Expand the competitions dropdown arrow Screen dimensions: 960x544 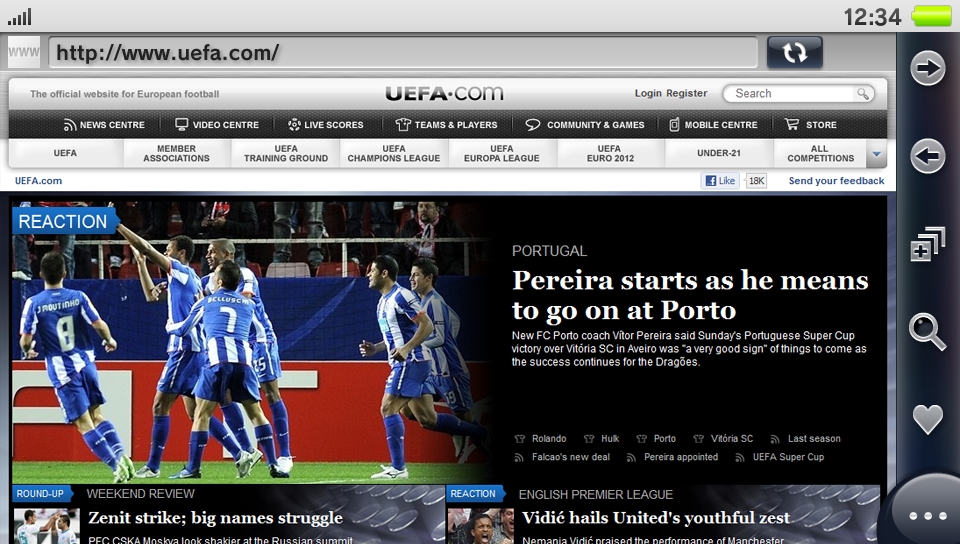(x=877, y=154)
